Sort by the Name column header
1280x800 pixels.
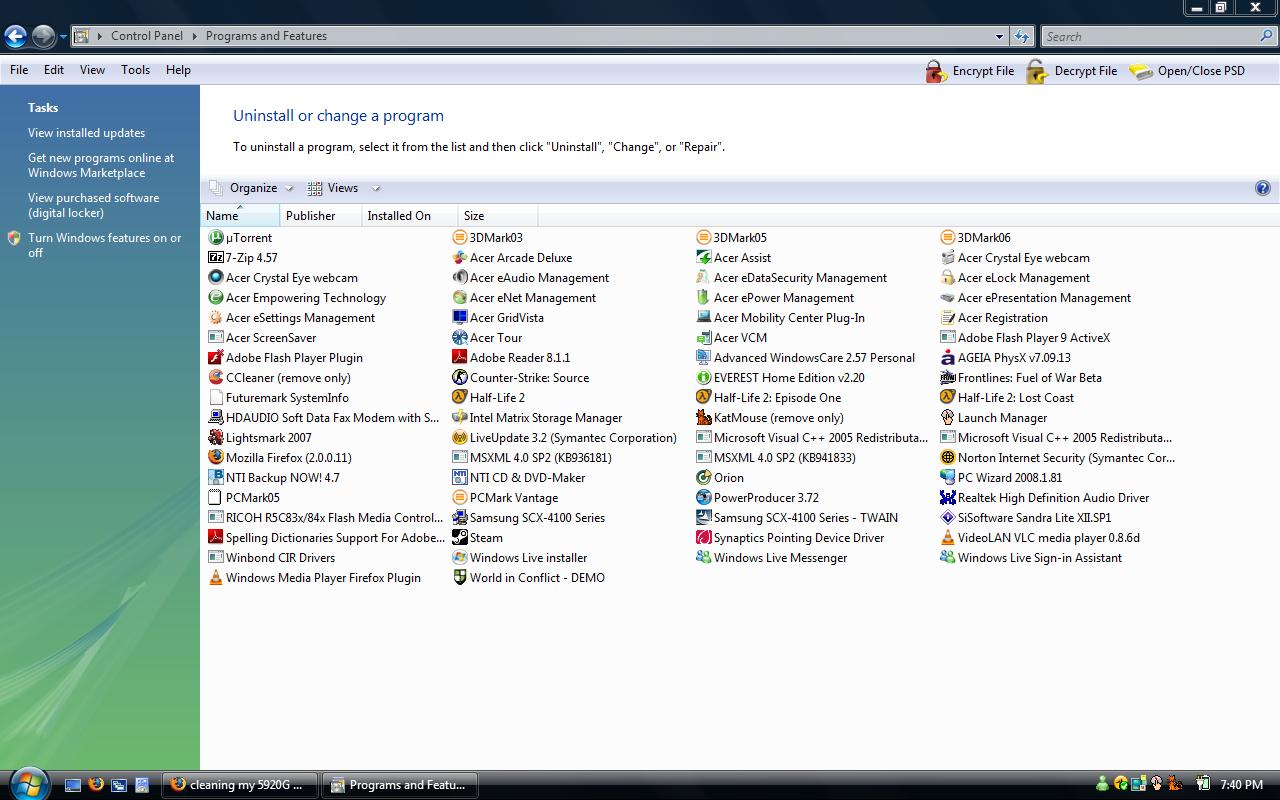tap(240, 215)
